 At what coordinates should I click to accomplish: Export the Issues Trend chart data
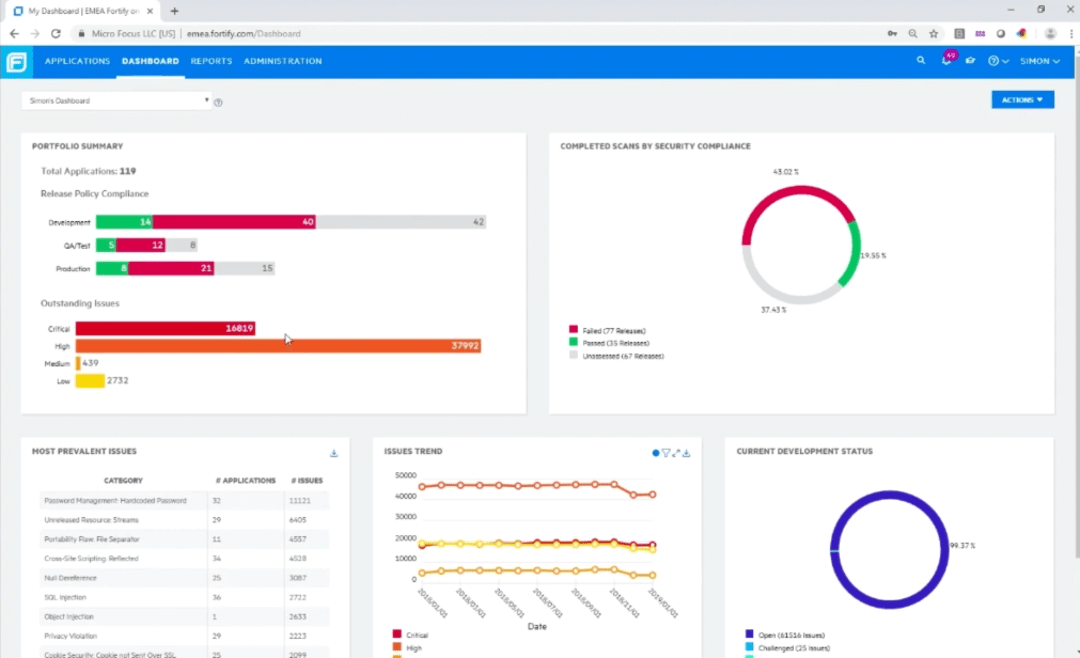687,453
